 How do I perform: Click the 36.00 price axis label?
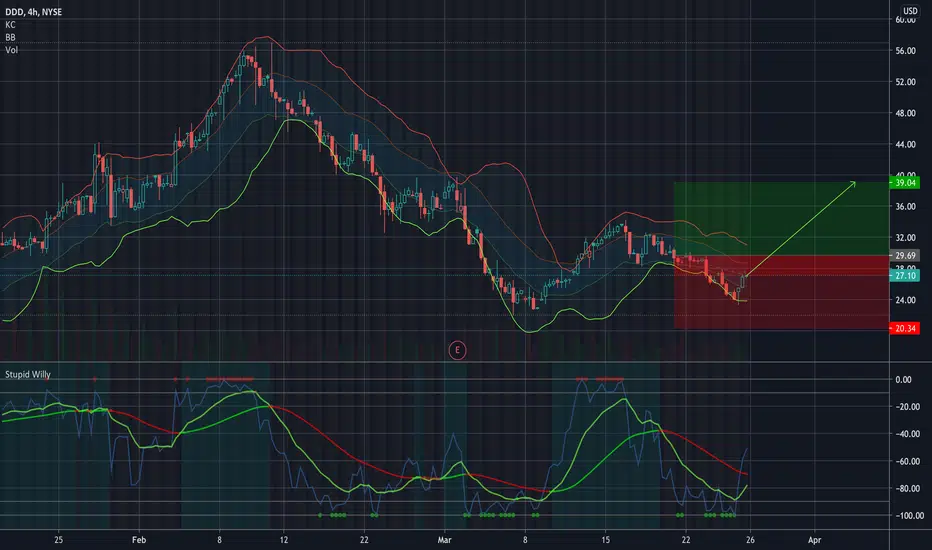[905, 206]
